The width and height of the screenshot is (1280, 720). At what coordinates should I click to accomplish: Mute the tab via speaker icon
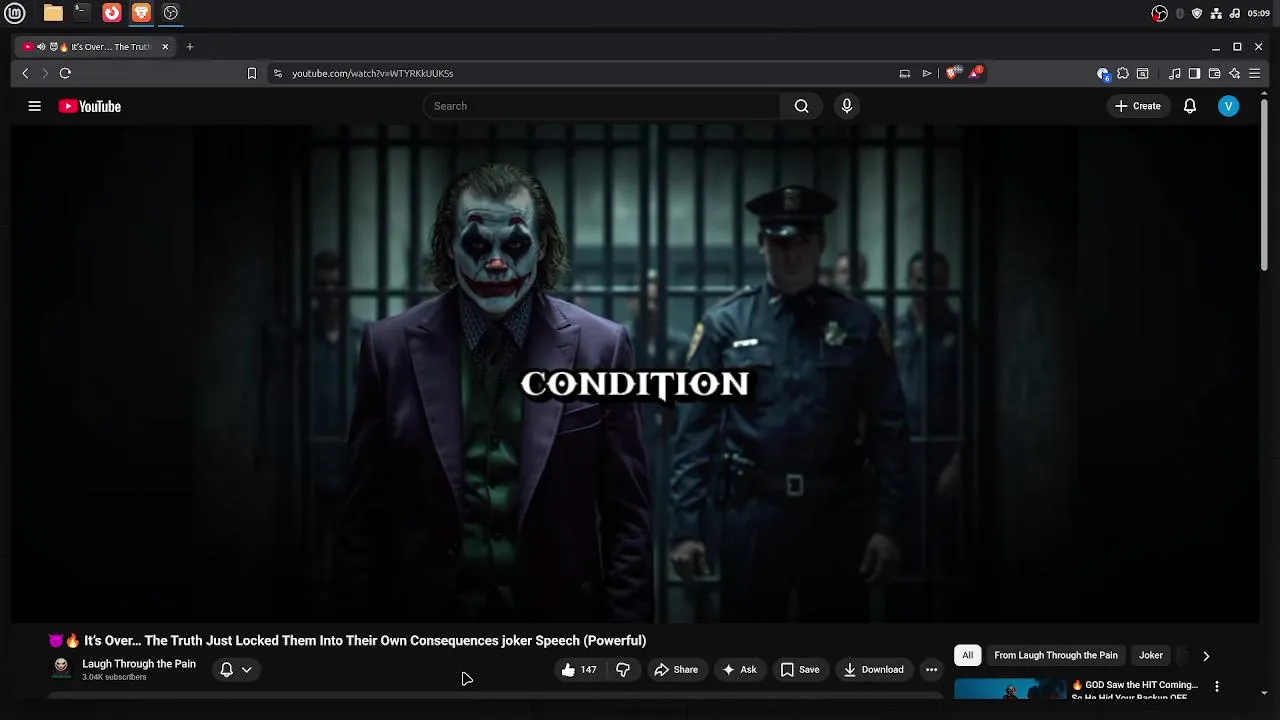41,46
